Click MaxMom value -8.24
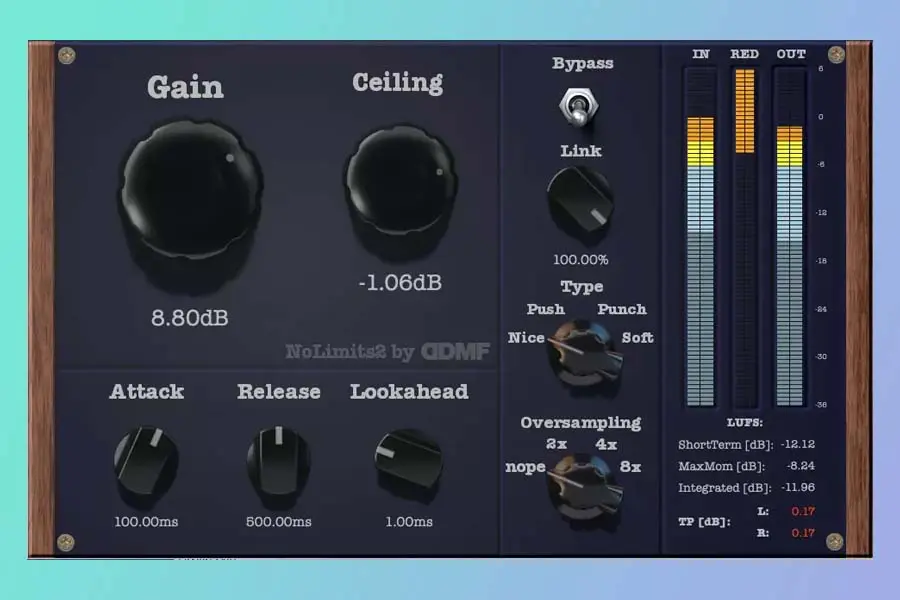Screen dimensions: 900x600 [x=800, y=466]
